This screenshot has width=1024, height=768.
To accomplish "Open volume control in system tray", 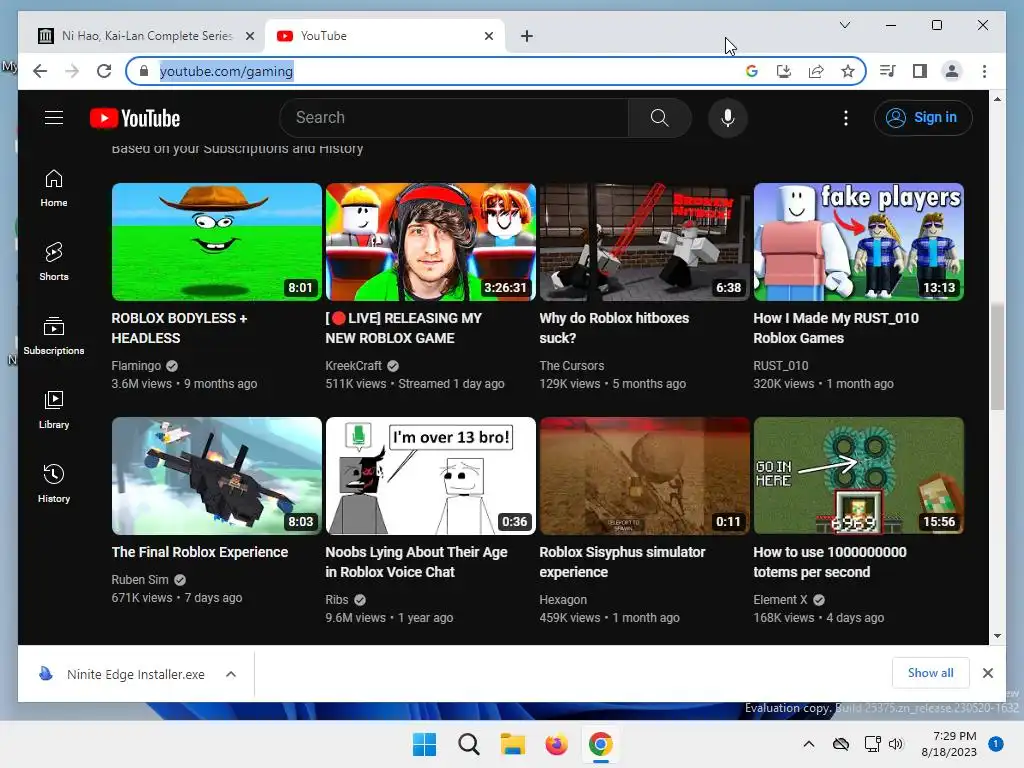I will pyautogui.click(x=896, y=744).
